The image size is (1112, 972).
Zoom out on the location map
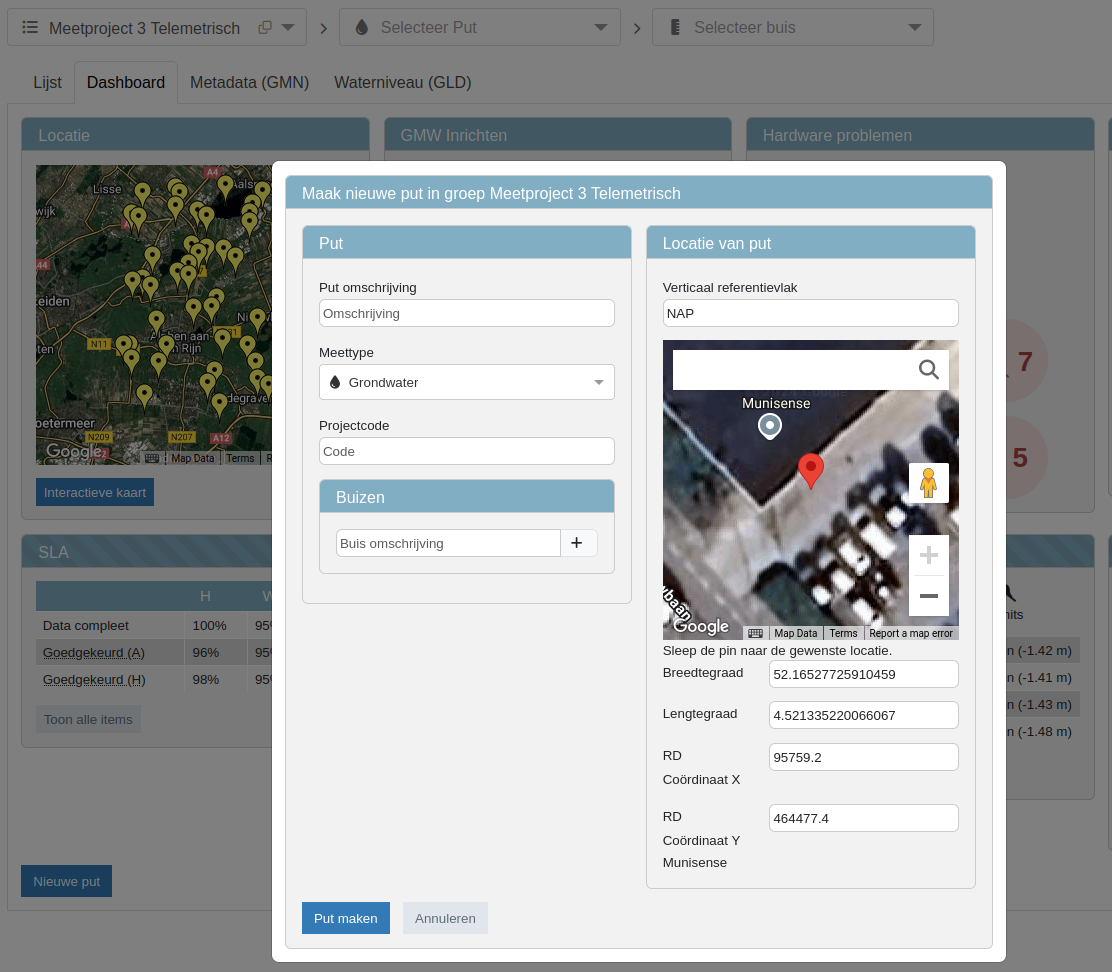[x=928, y=596]
